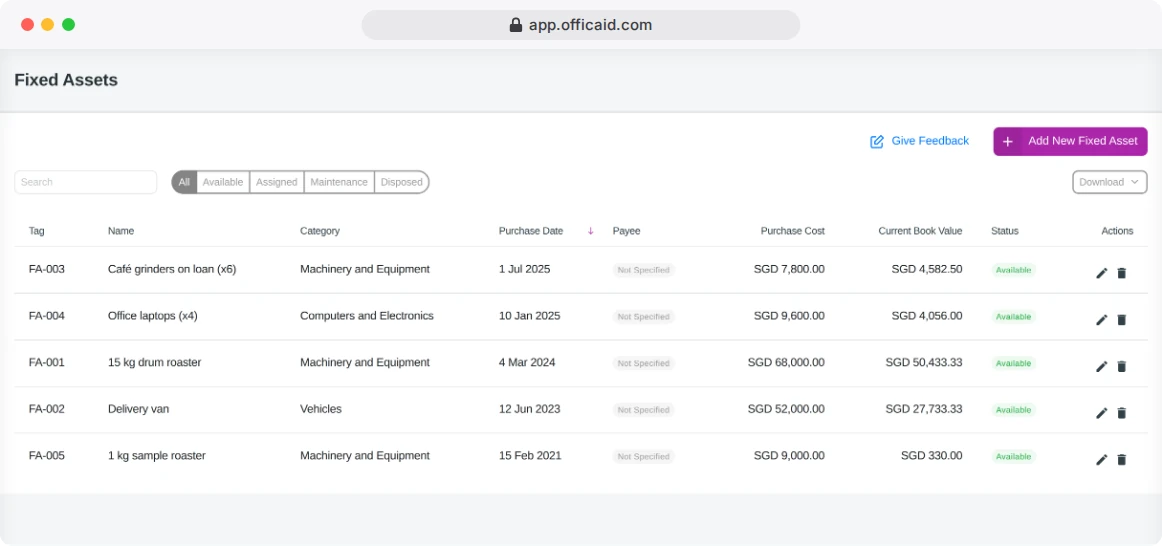Sort by Purchase Cost column header
The image size is (1162, 546).
792,231
